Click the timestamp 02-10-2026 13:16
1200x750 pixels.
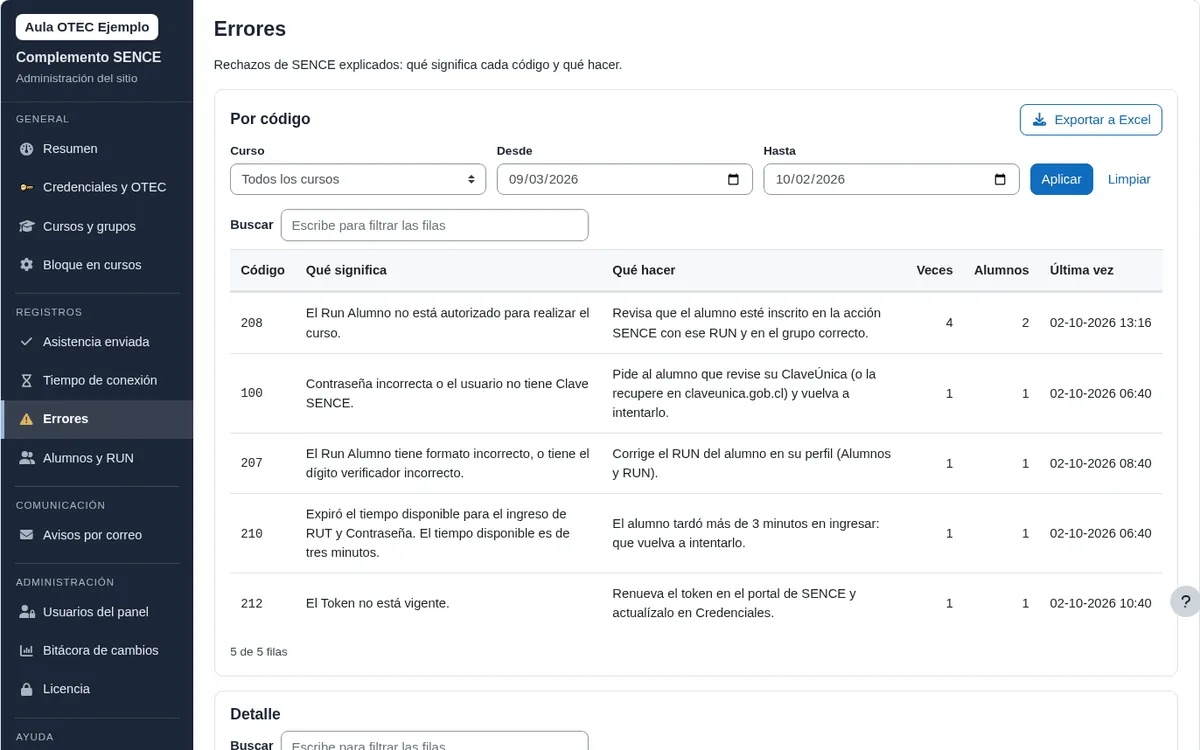click(x=1101, y=323)
